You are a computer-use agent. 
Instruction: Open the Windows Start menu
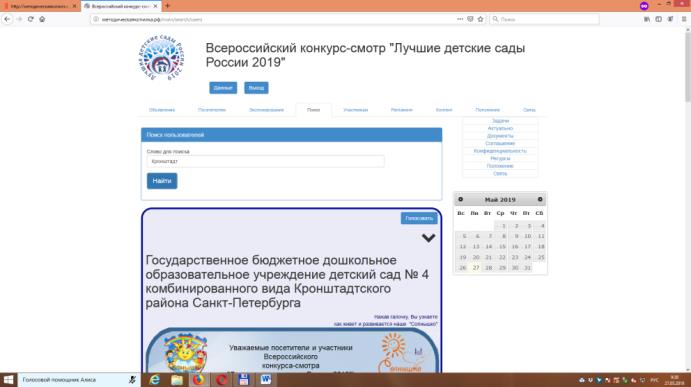(x=8, y=380)
